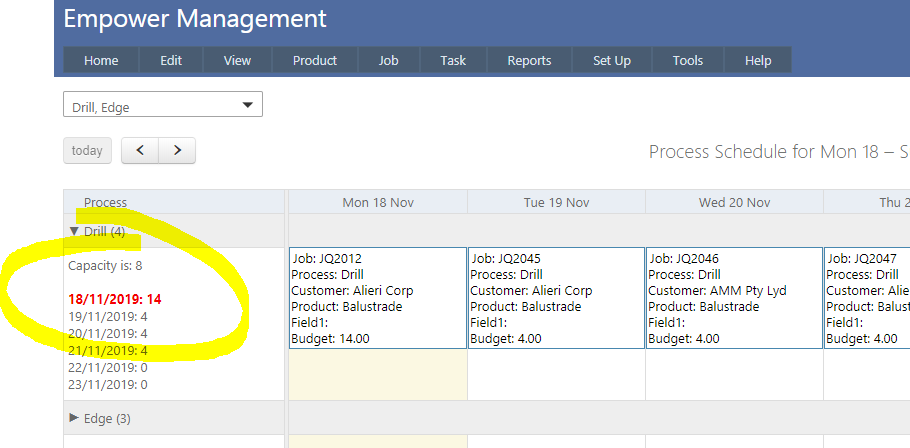Select job JQ2046 card on Wednesday
The width and height of the screenshot is (910, 448).
pos(734,298)
